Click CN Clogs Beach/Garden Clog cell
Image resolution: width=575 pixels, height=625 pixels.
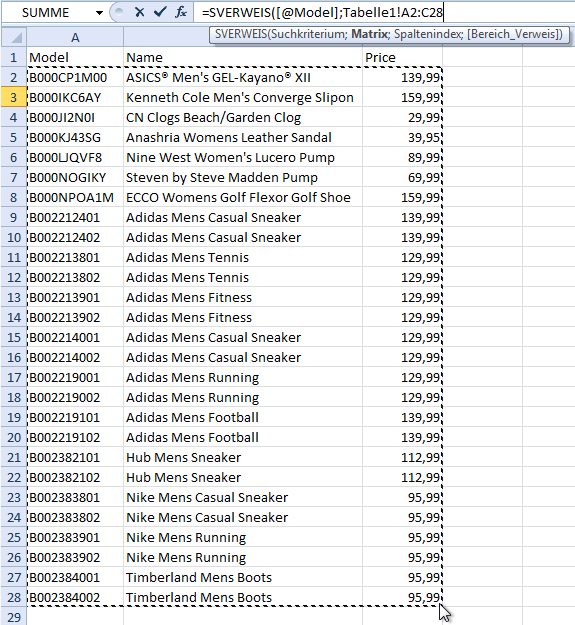point(243,118)
